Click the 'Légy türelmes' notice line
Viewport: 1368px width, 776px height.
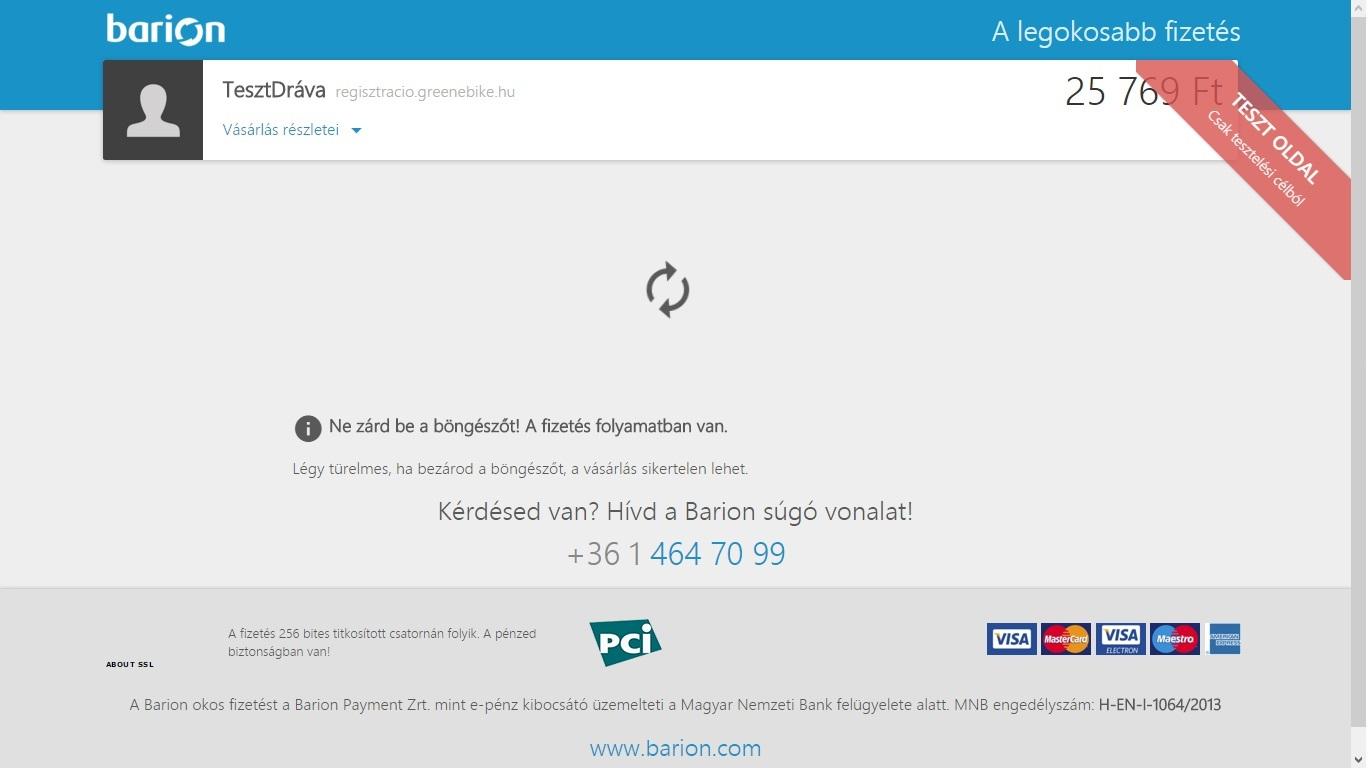[x=520, y=468]
